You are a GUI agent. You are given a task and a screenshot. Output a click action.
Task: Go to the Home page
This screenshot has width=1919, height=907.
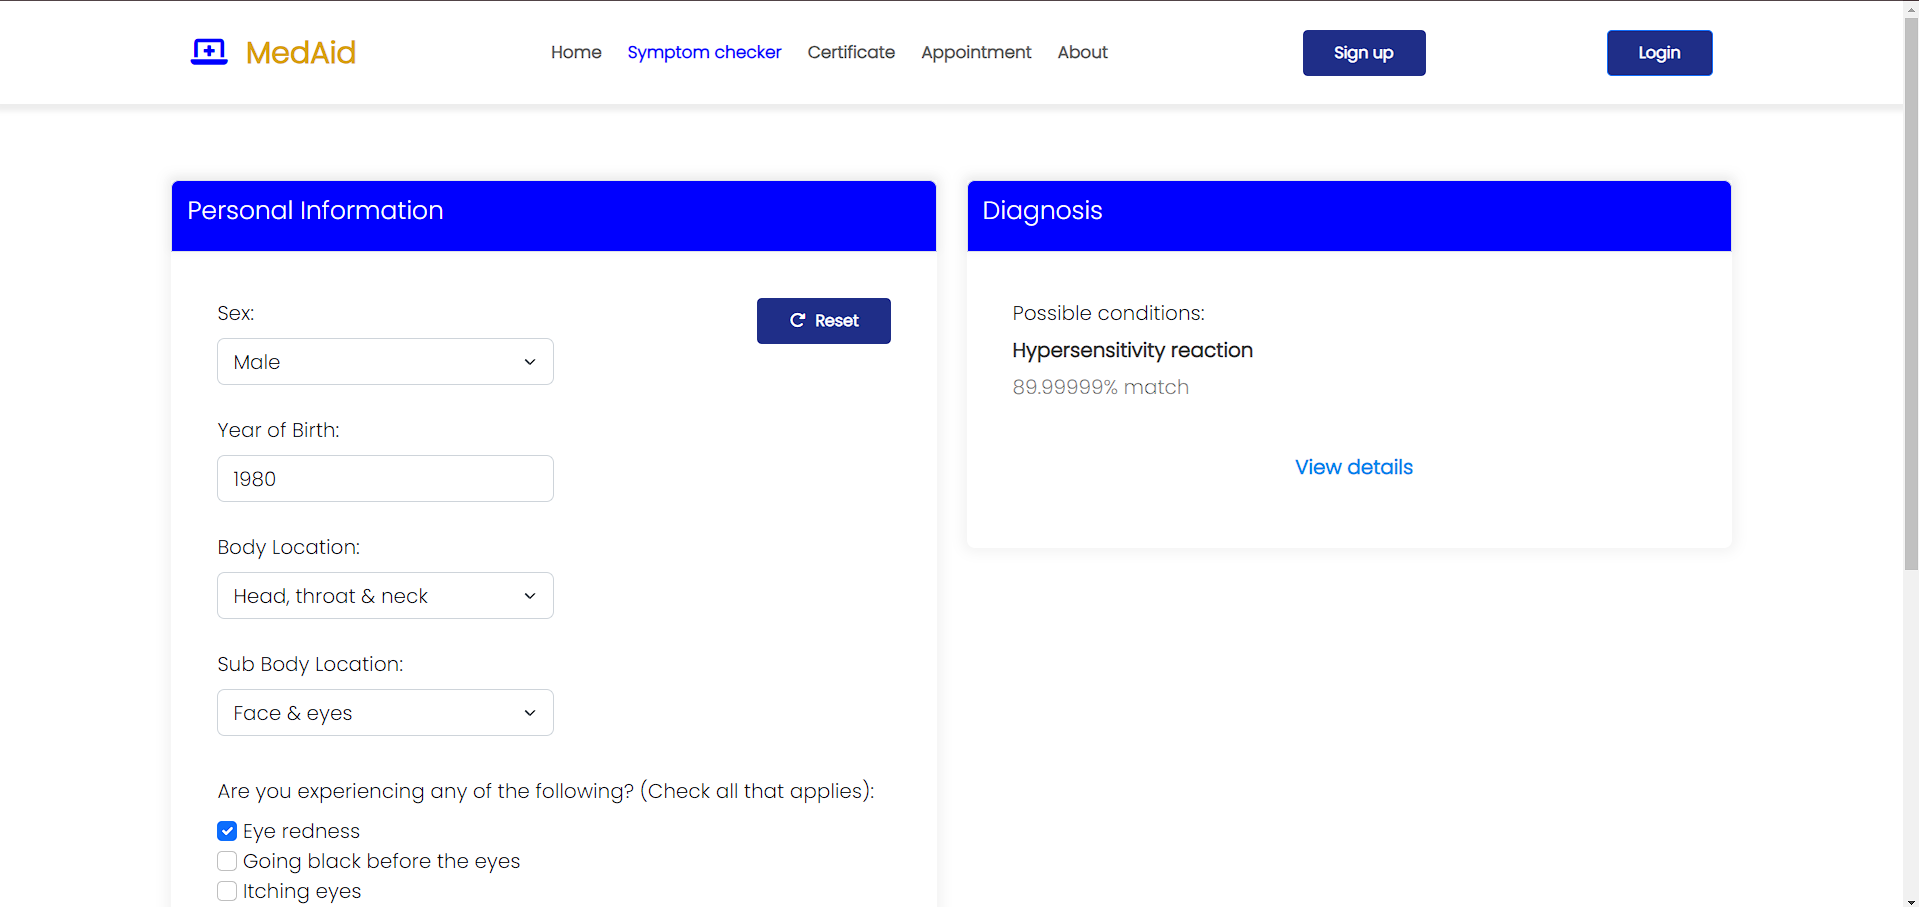pyautogui.click(x=576, y=52)
